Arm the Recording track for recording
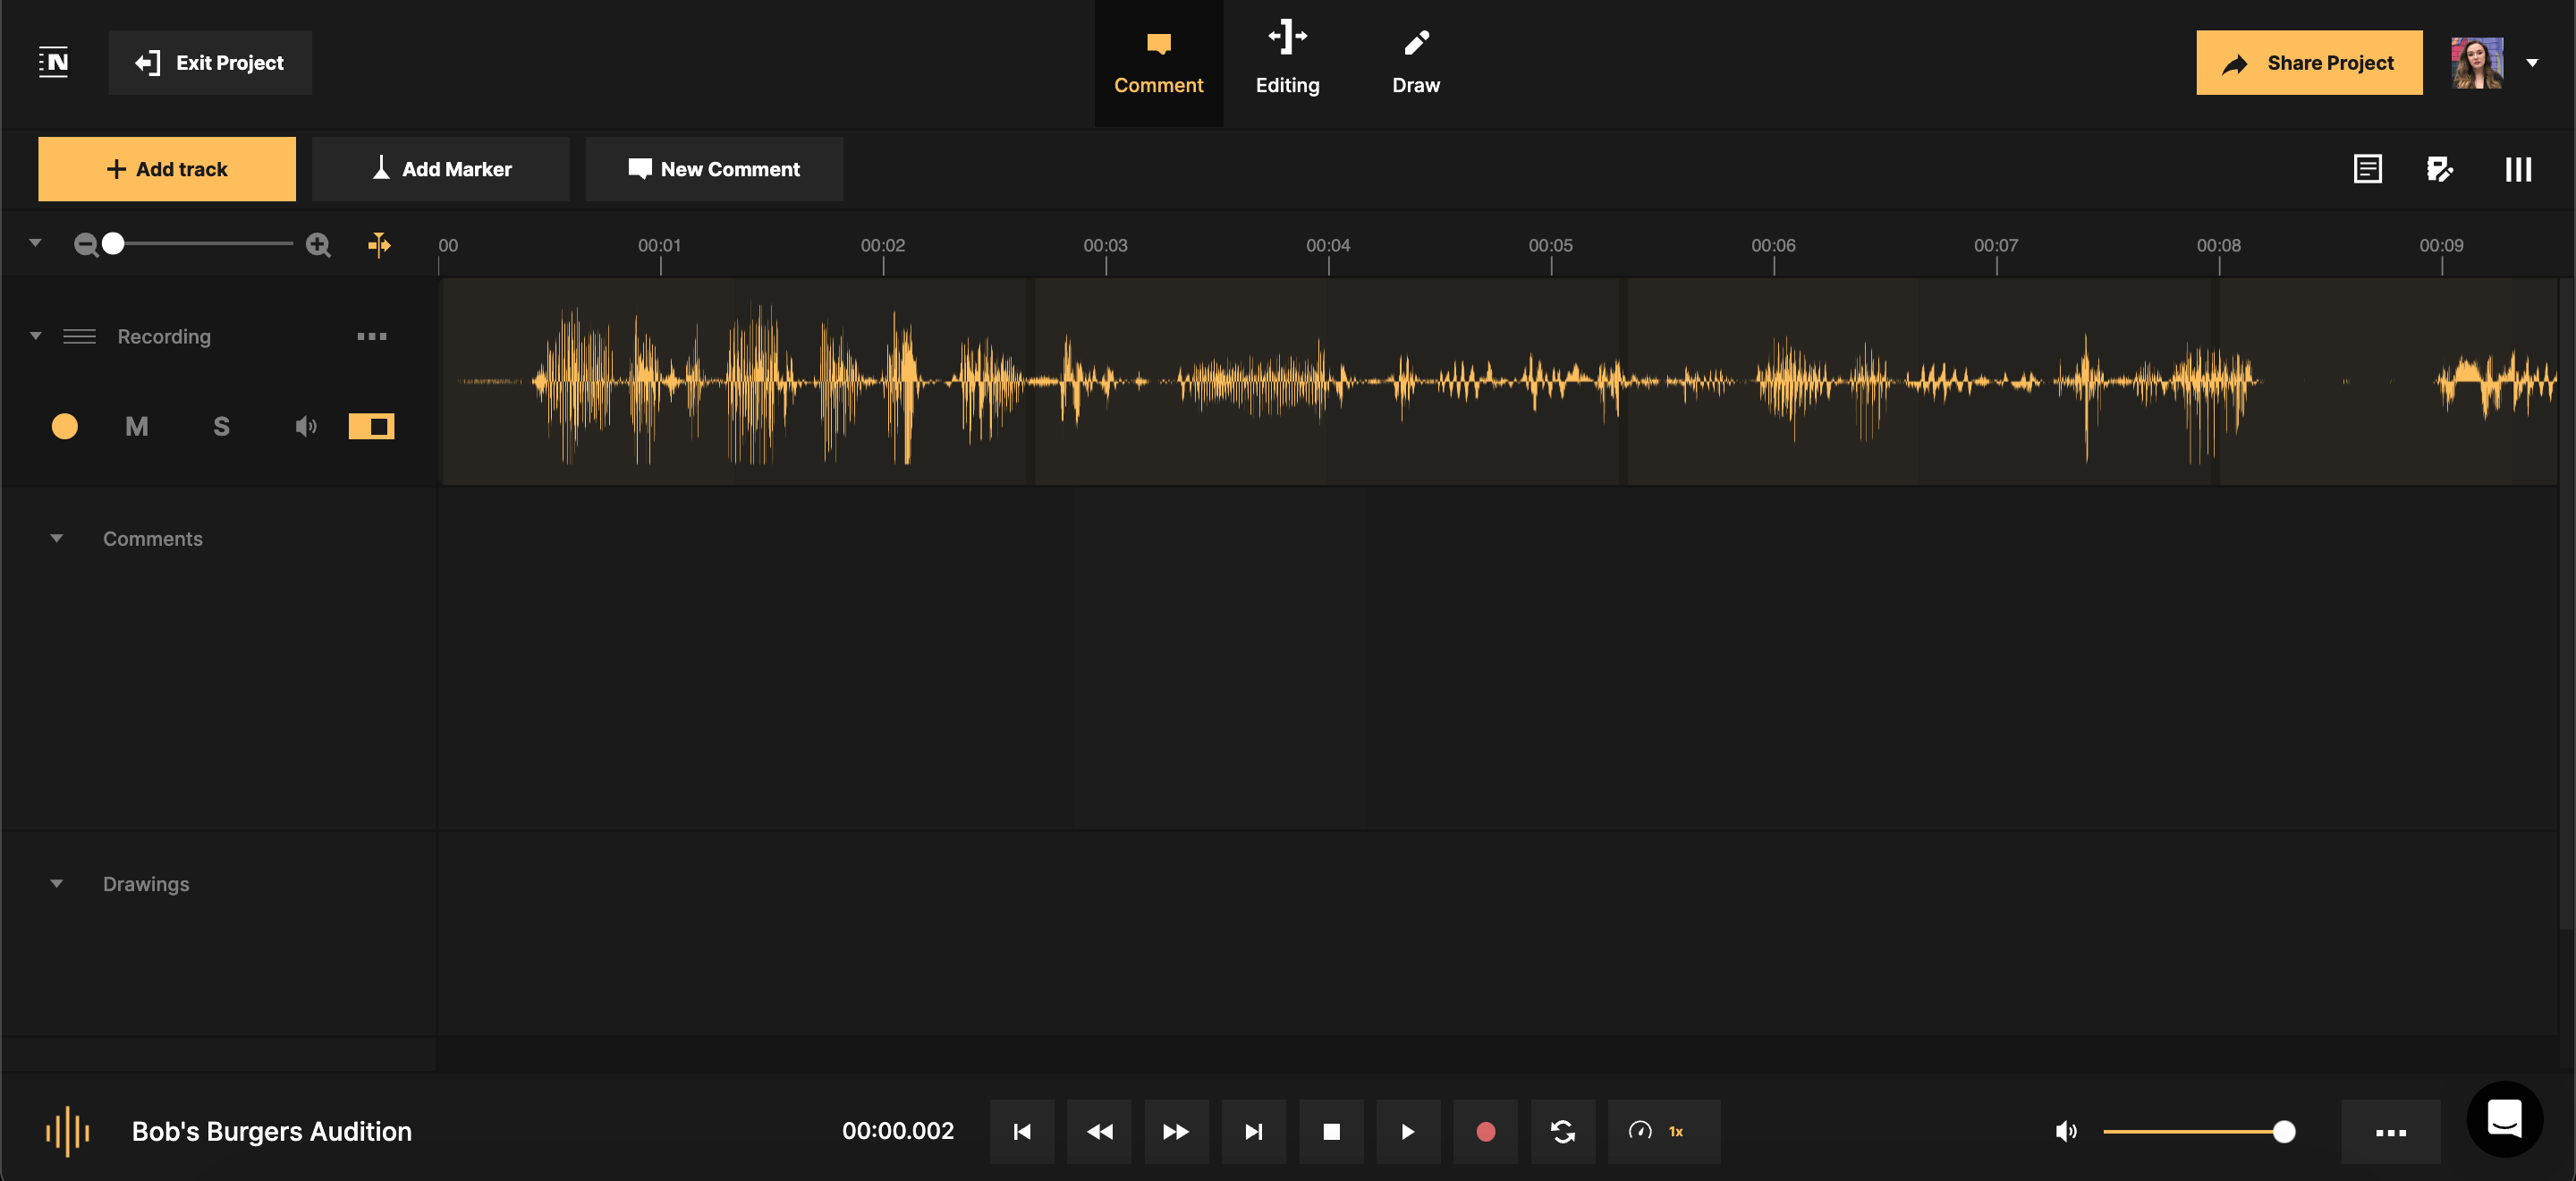Viewport: 2576px width, 1181px height. (x=65, y=426)
